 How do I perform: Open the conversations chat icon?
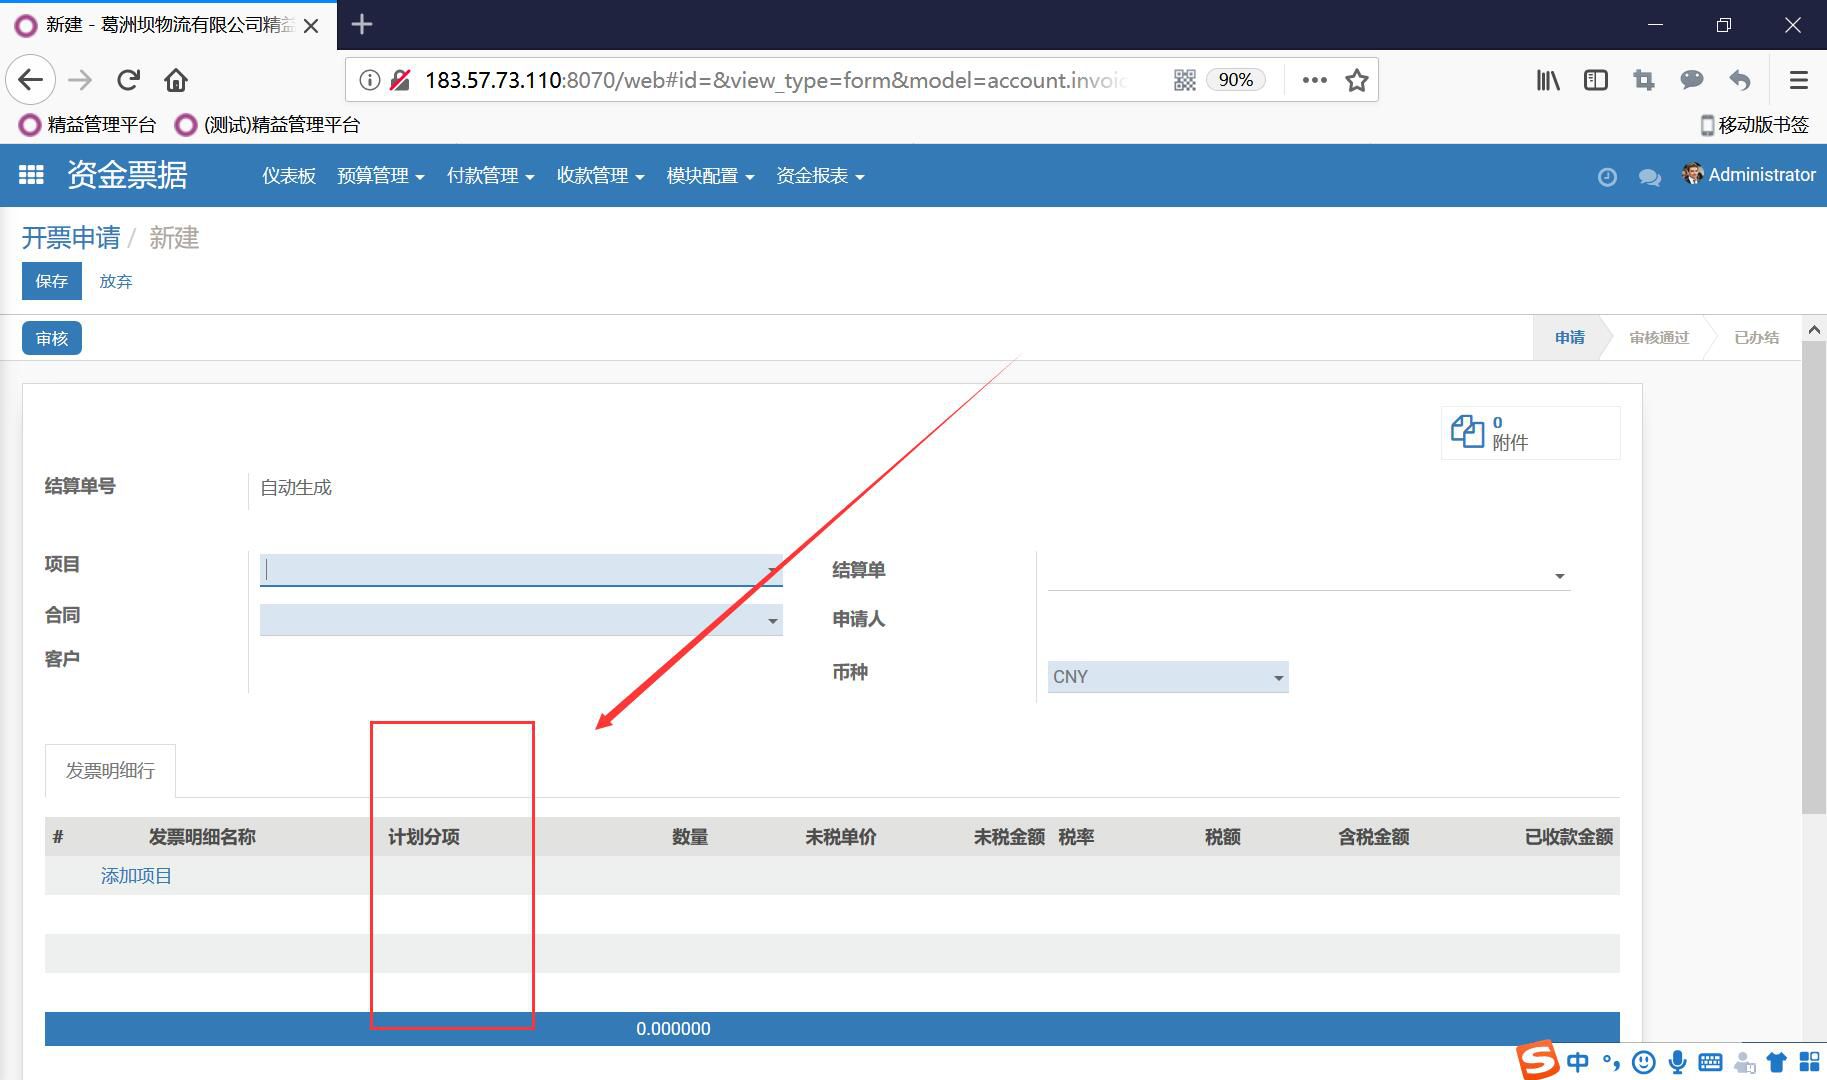tap(1649, 177)
